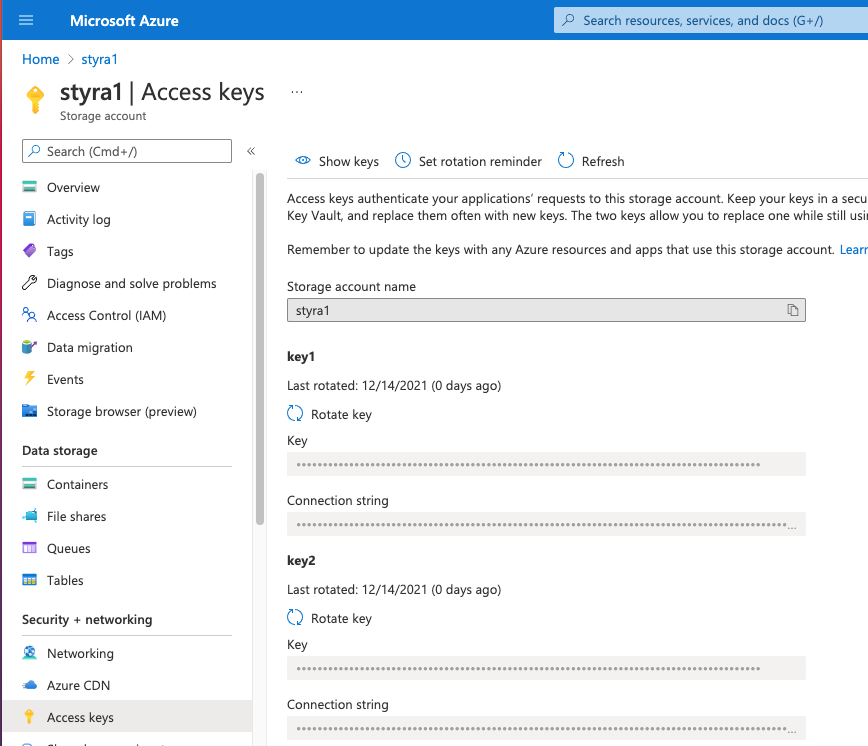Screen dimensions: 868x746
Task: Open the Azure portal hamburger menu
Action: click(26, 20)
